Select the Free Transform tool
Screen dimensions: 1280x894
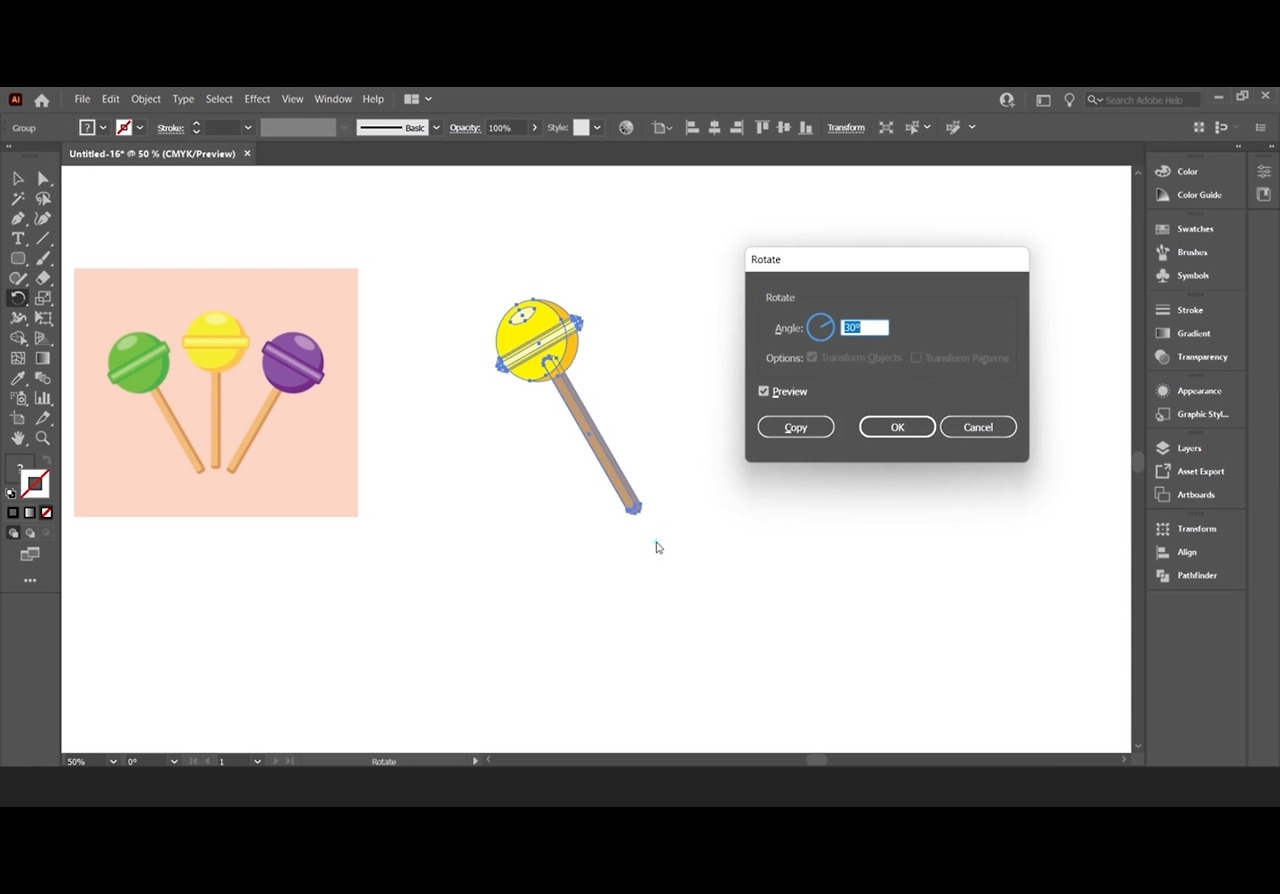(x=43, y=318)
